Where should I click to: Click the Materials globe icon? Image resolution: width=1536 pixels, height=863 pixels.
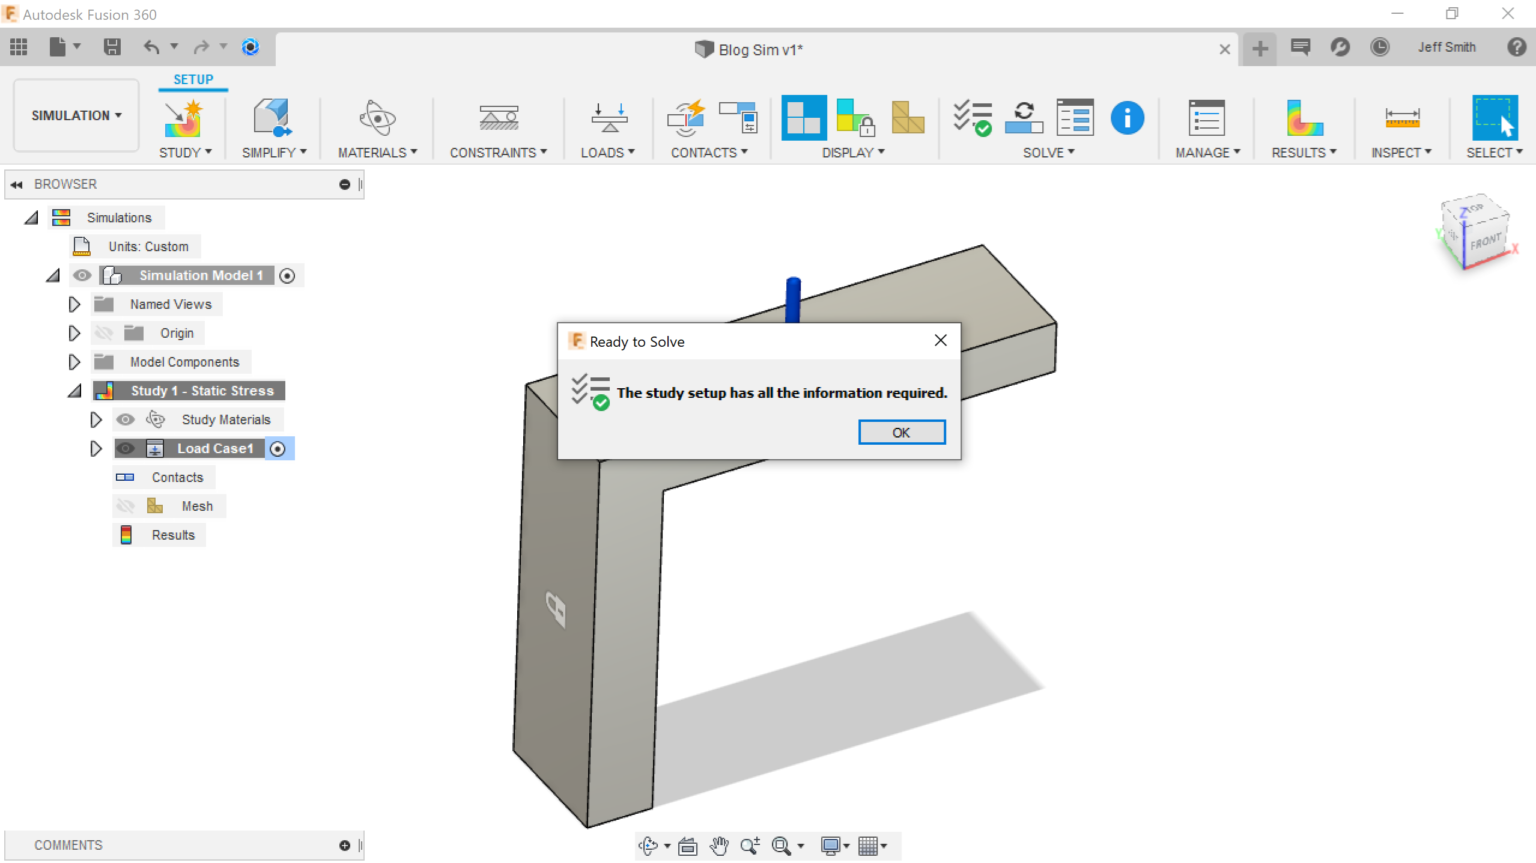point(376,119)
